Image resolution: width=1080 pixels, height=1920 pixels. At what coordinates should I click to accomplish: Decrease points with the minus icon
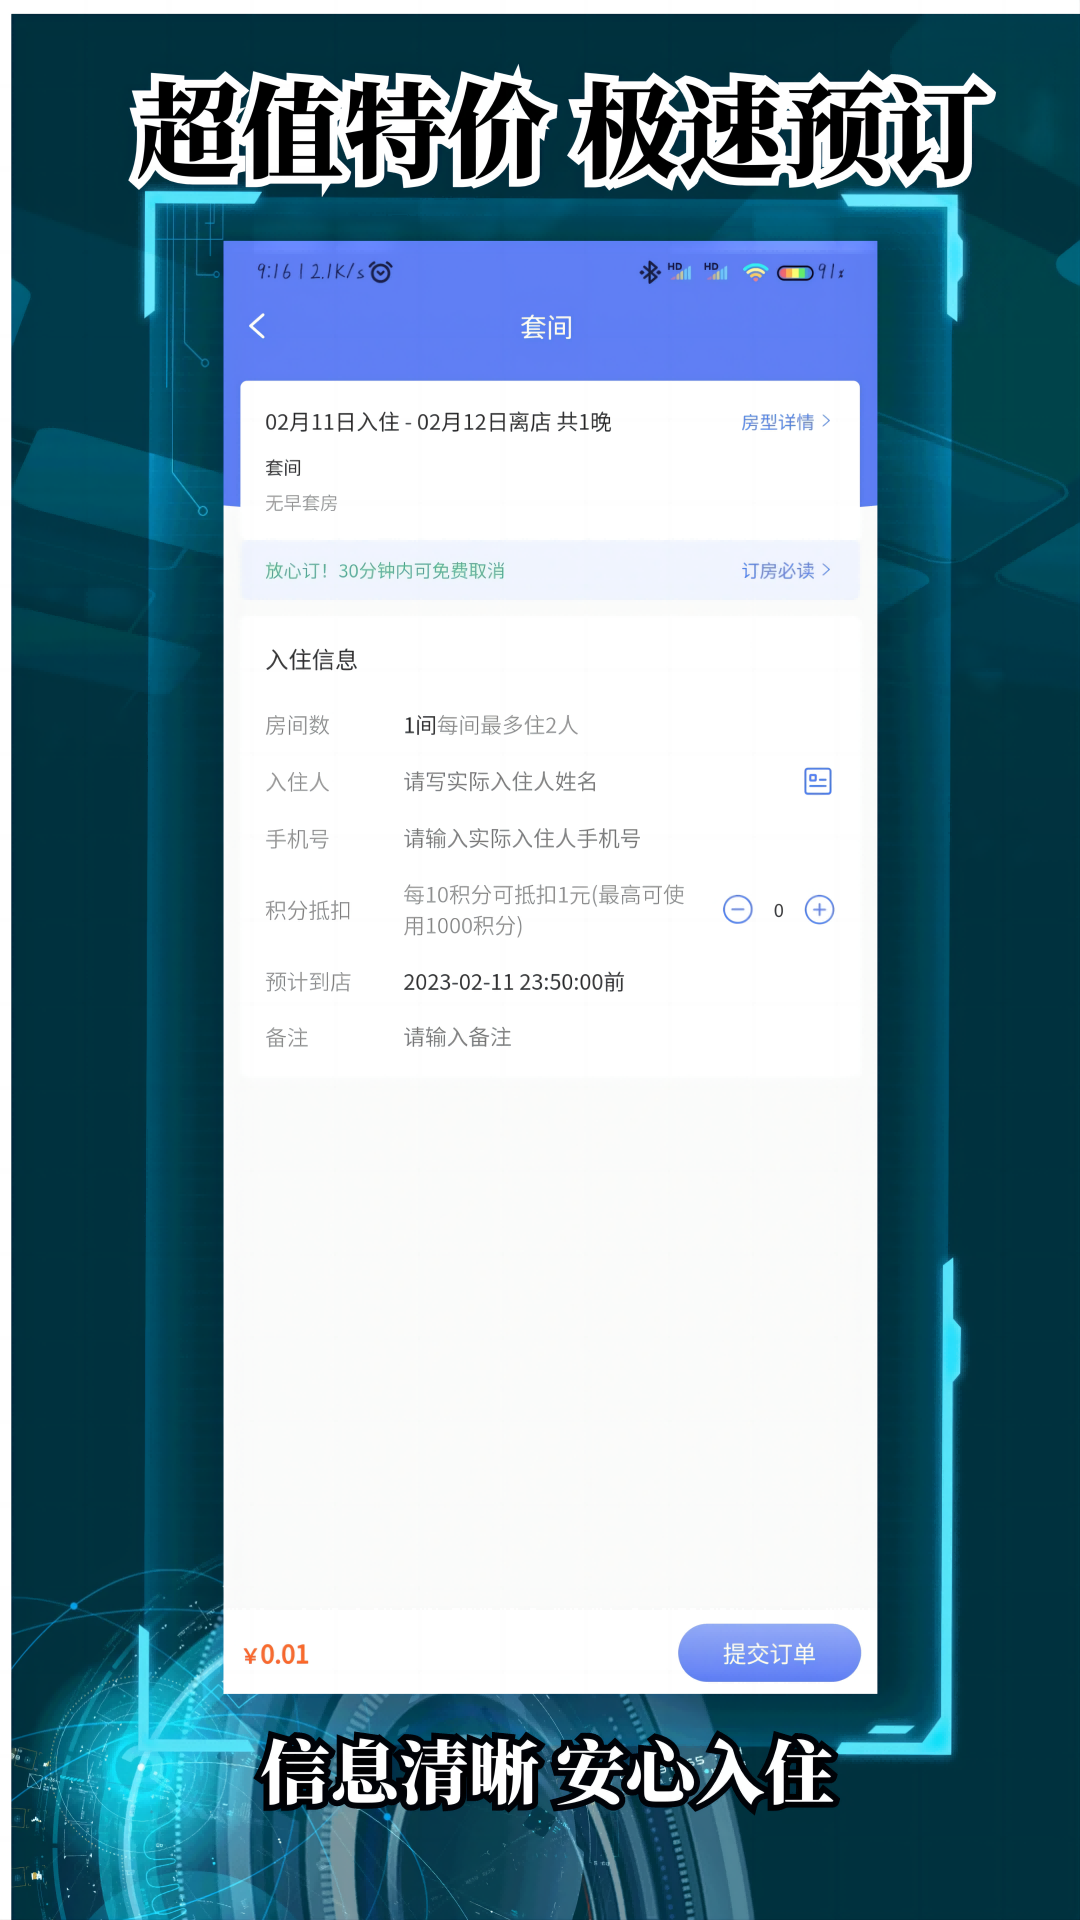point(738,910)
